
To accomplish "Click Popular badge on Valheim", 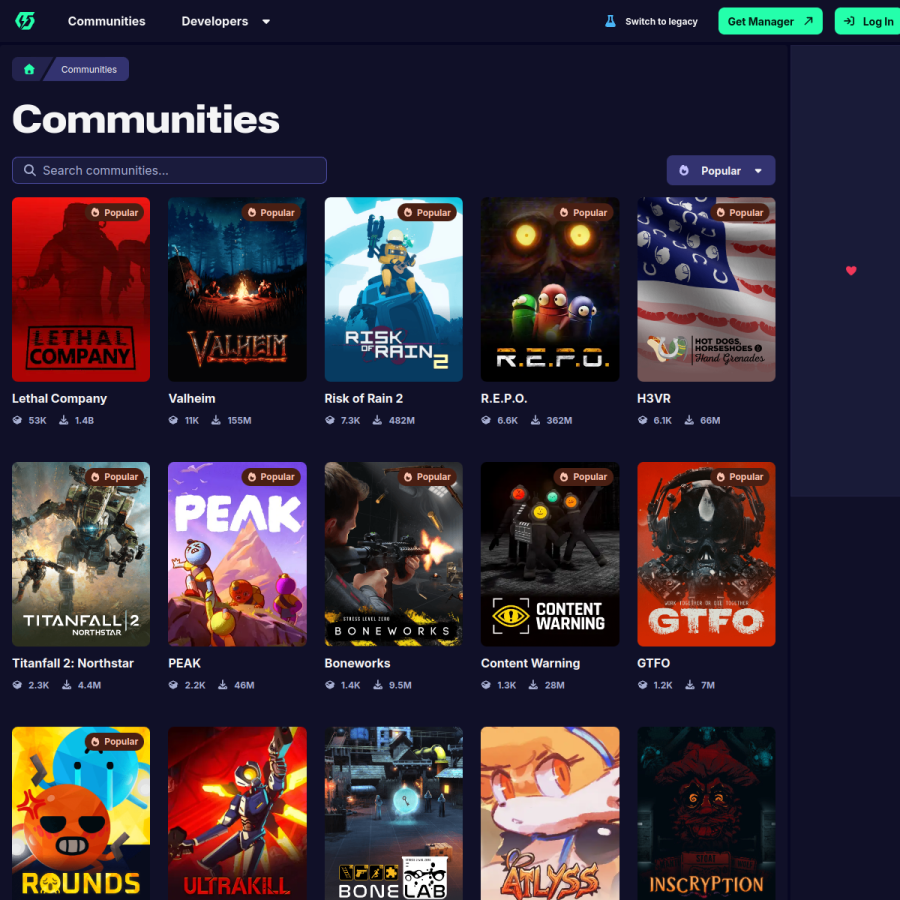I will coord(271,212).
